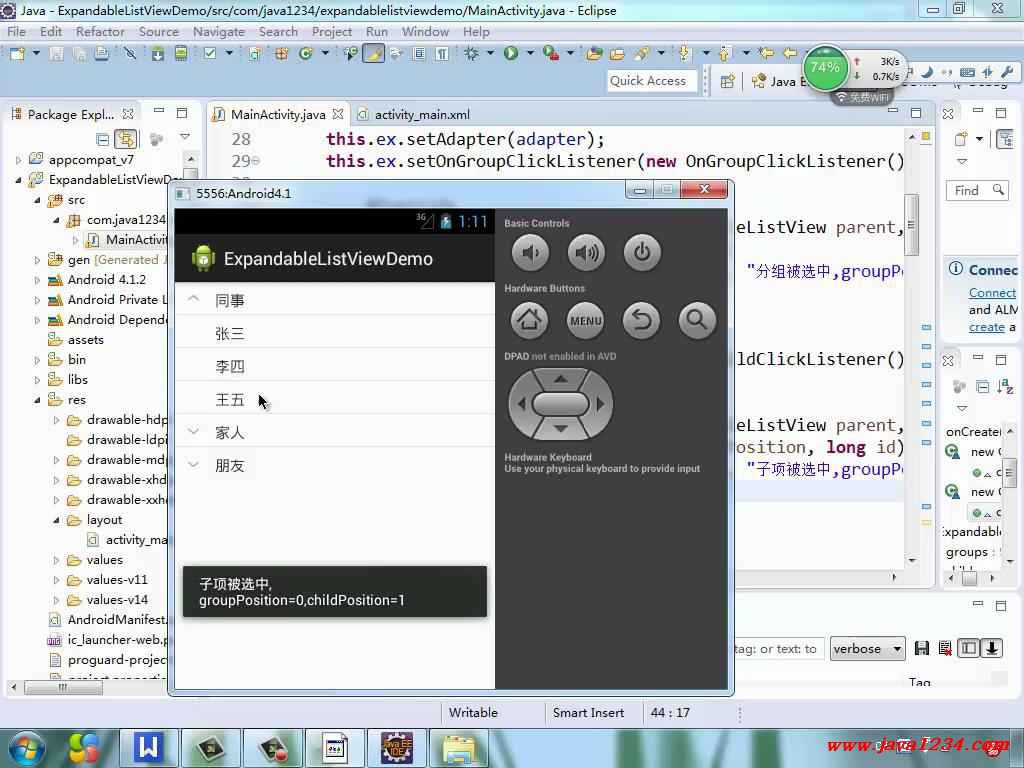Open the file explorer folder taskbar icon
1024x768 pixels.
pyautogui.click(x=459, y=748)
